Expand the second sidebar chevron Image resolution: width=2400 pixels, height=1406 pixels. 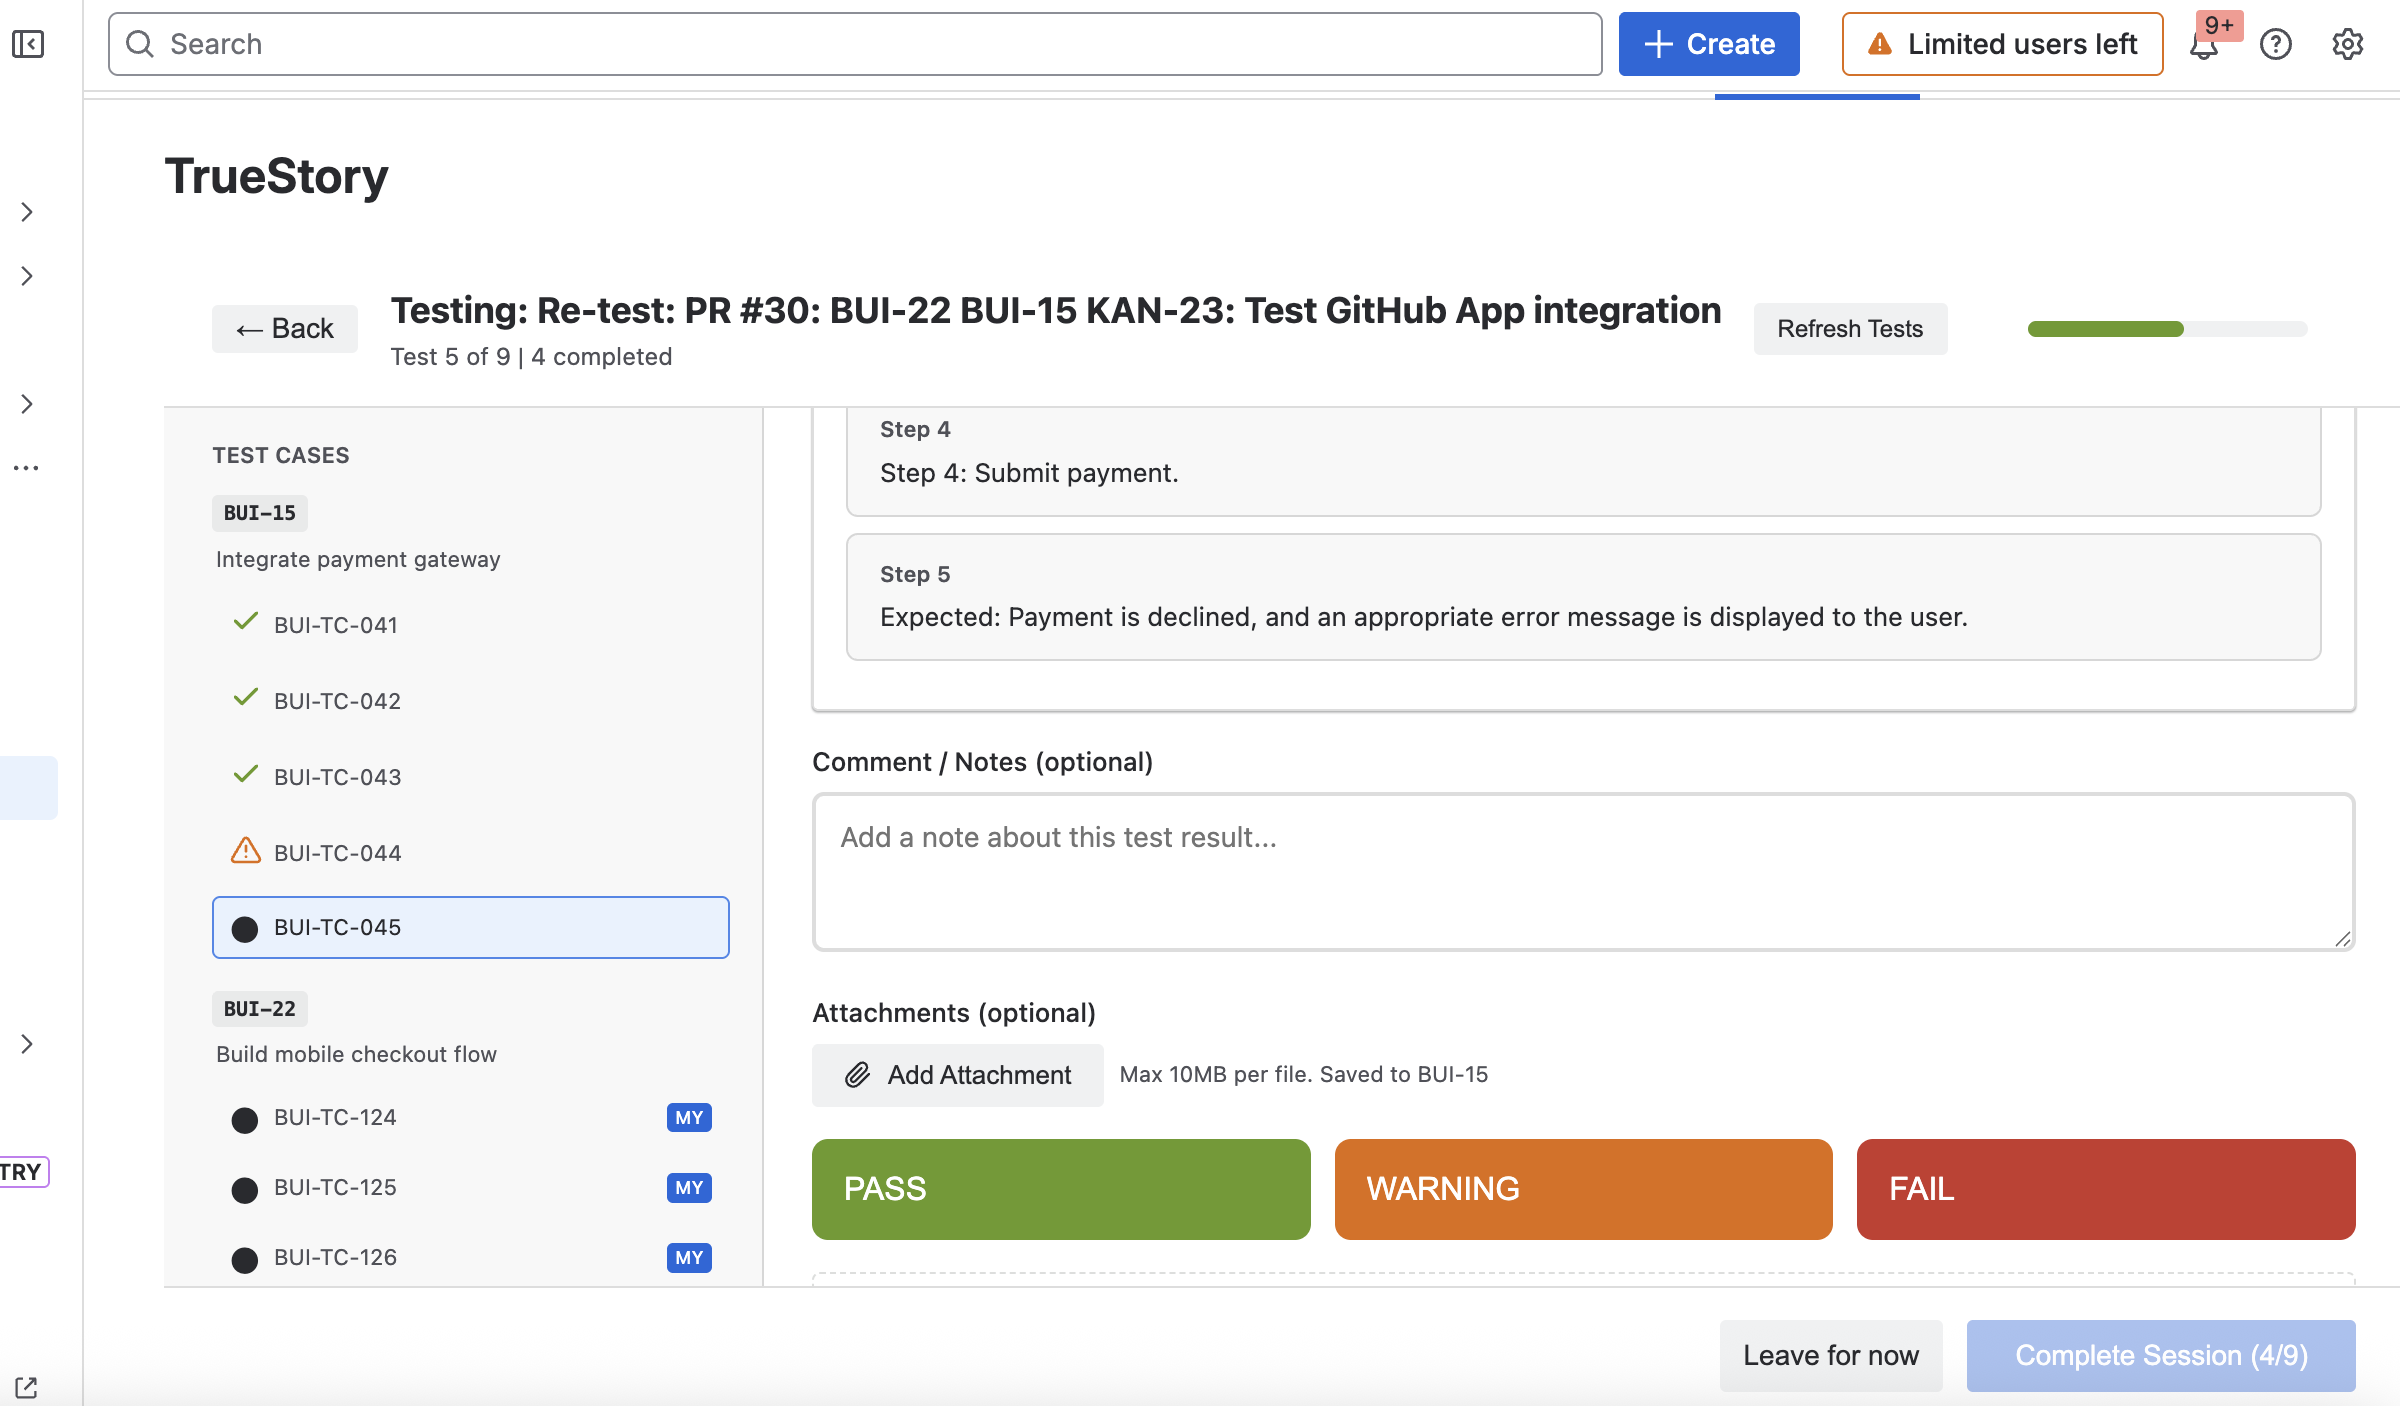(x=27, y=276)
